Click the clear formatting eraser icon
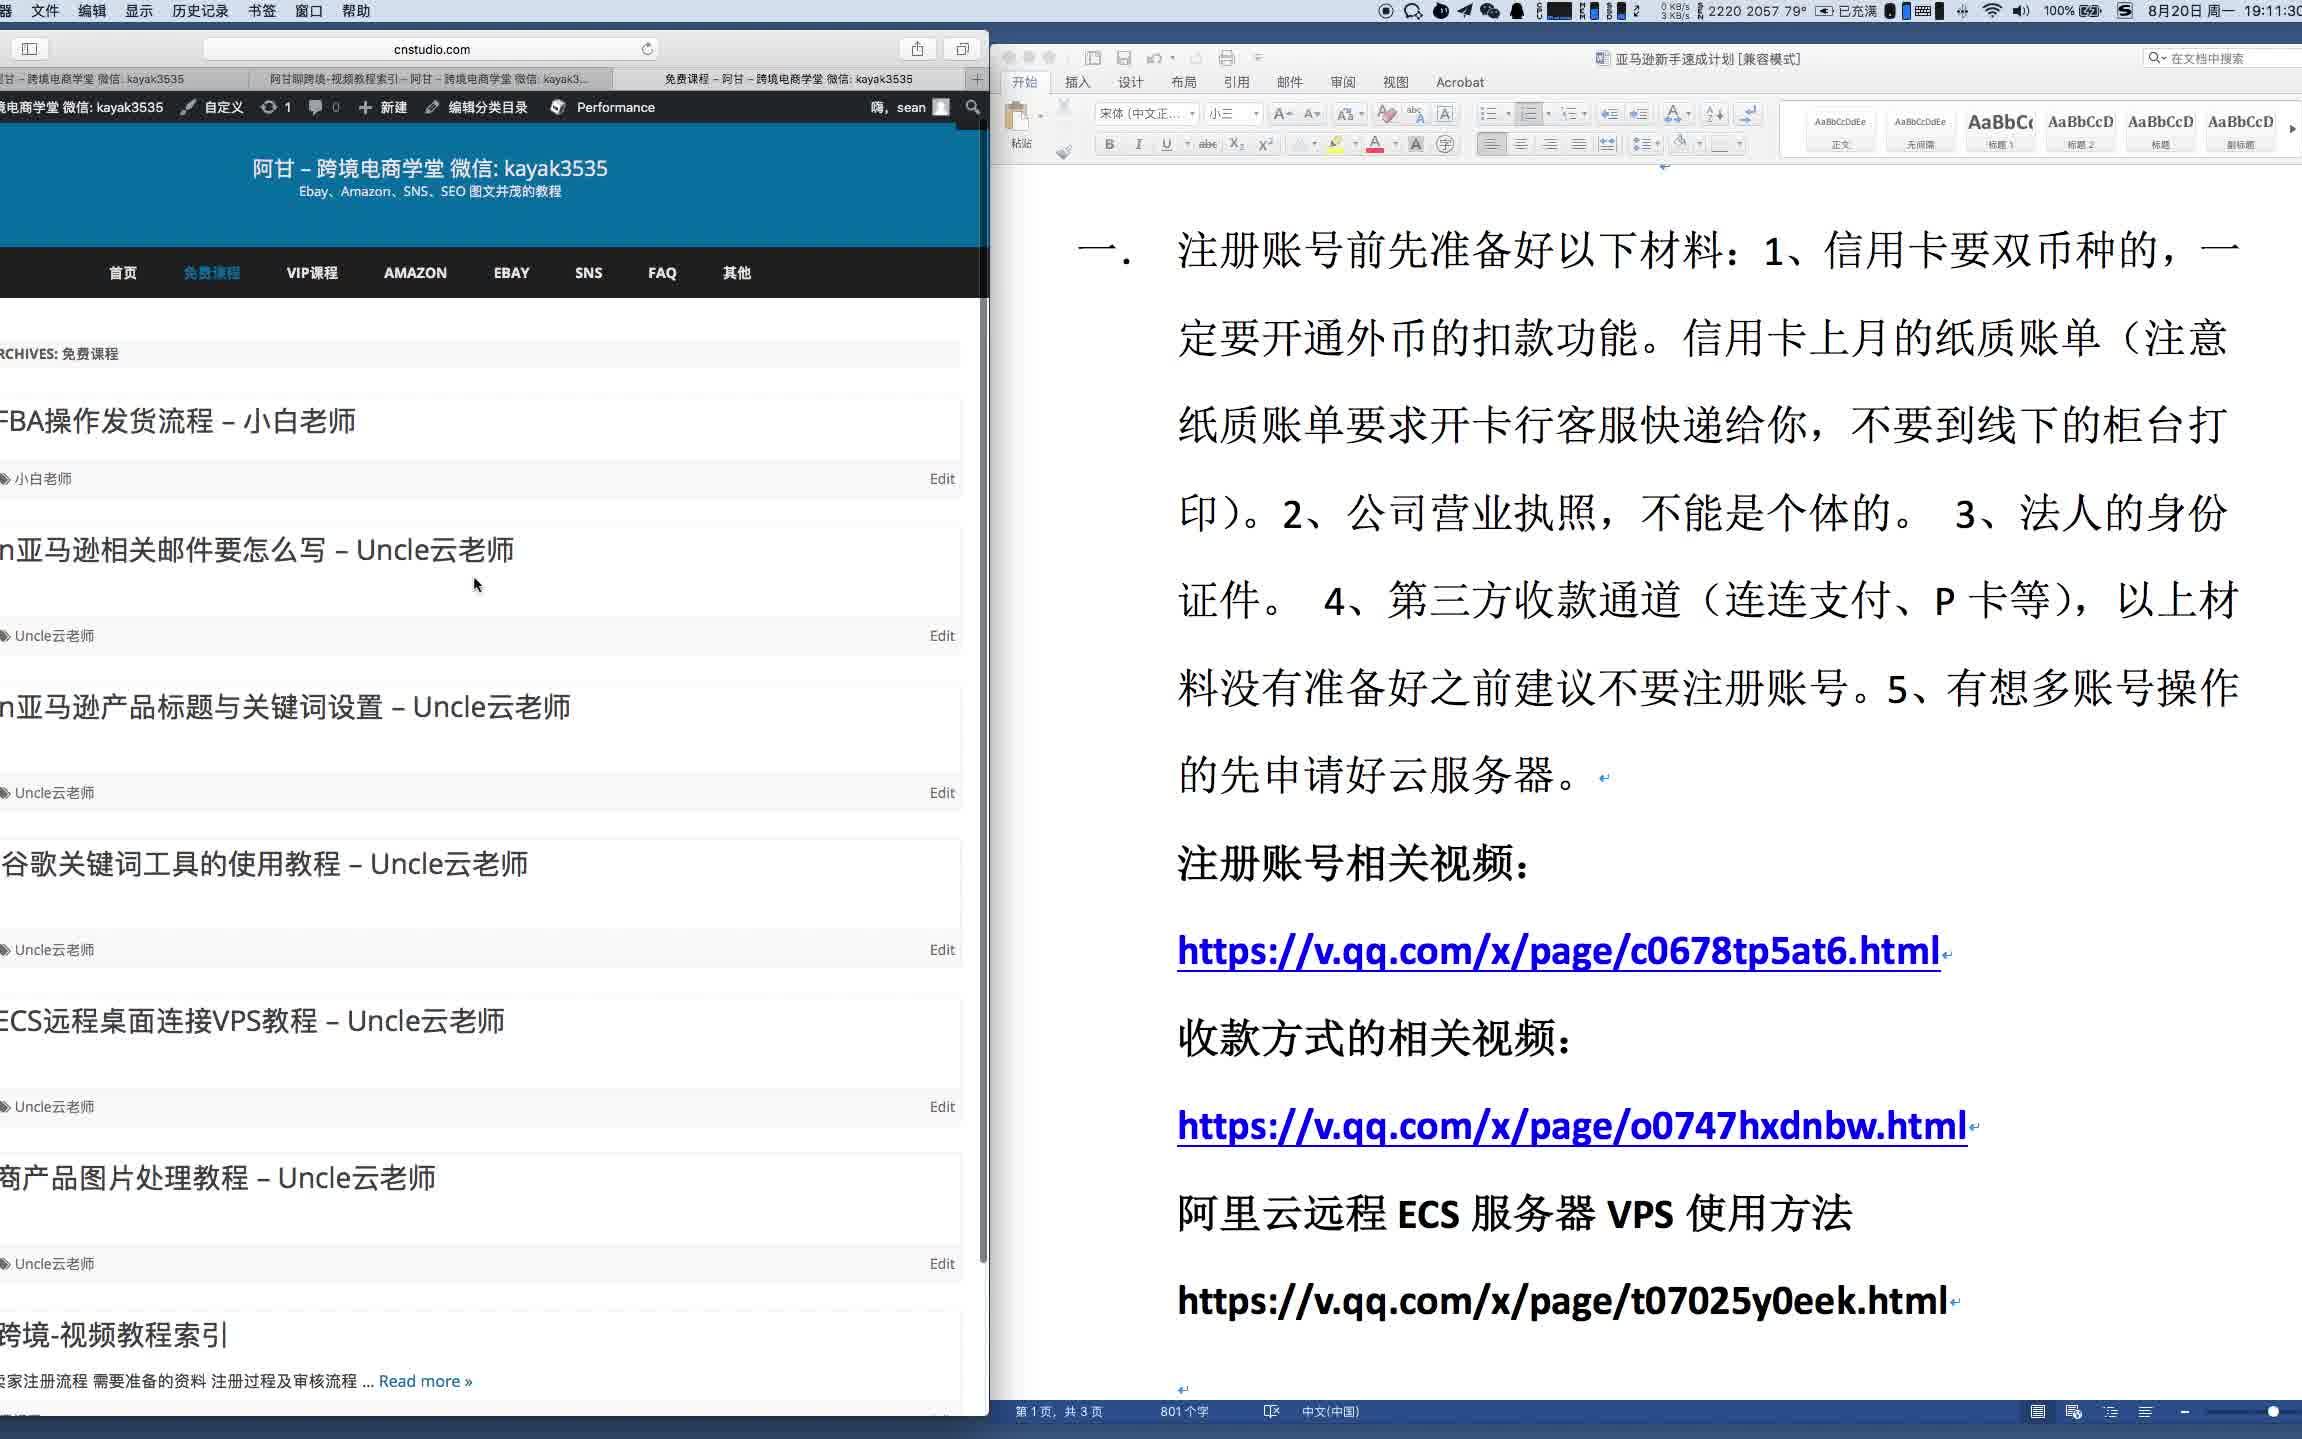 (x=1386, y=114)
